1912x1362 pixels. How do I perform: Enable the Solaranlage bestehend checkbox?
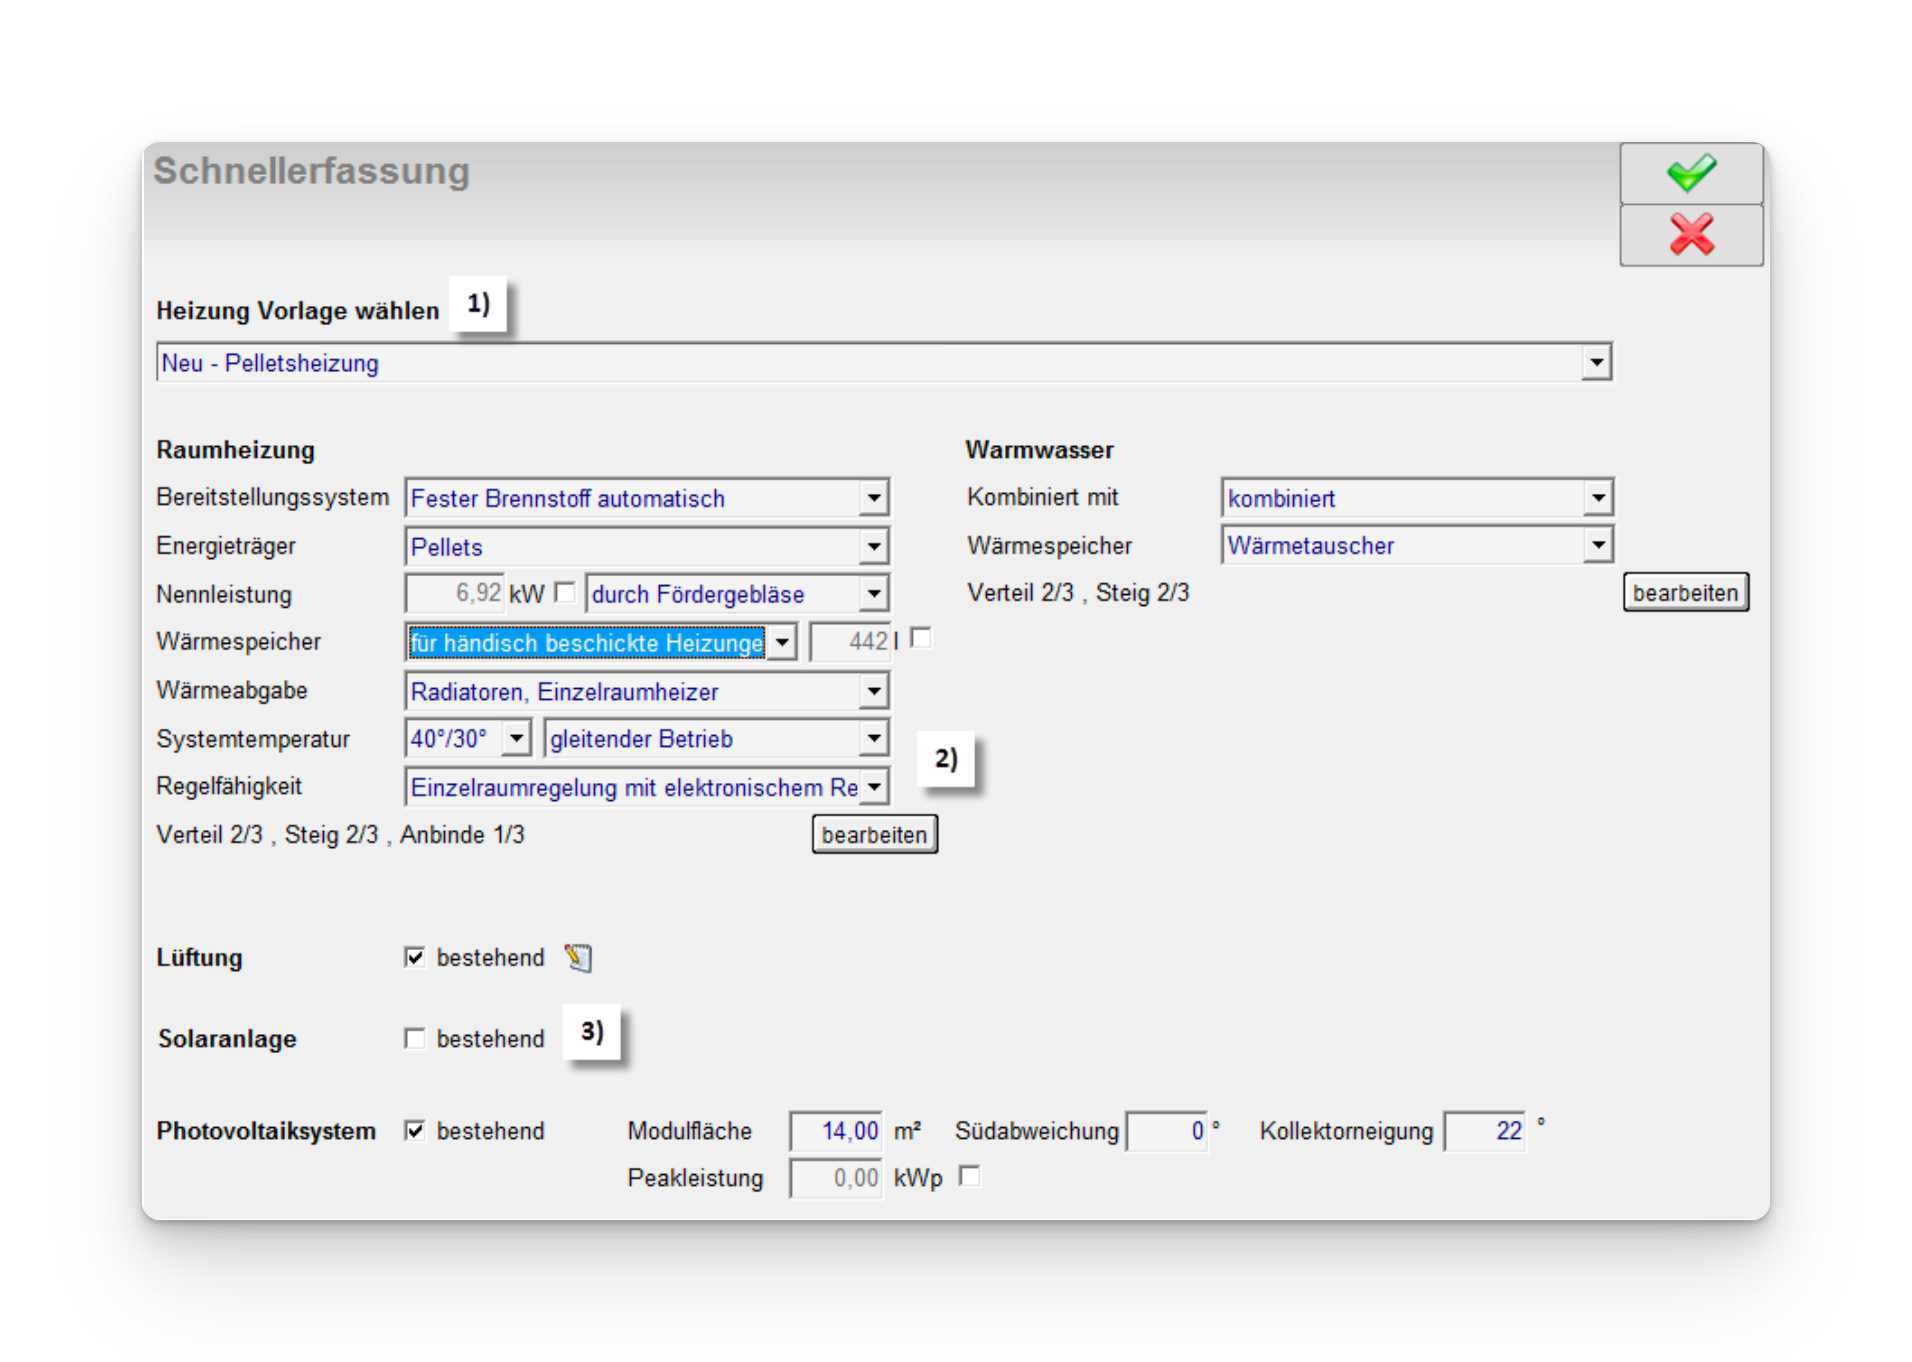tap(415, 1039)
